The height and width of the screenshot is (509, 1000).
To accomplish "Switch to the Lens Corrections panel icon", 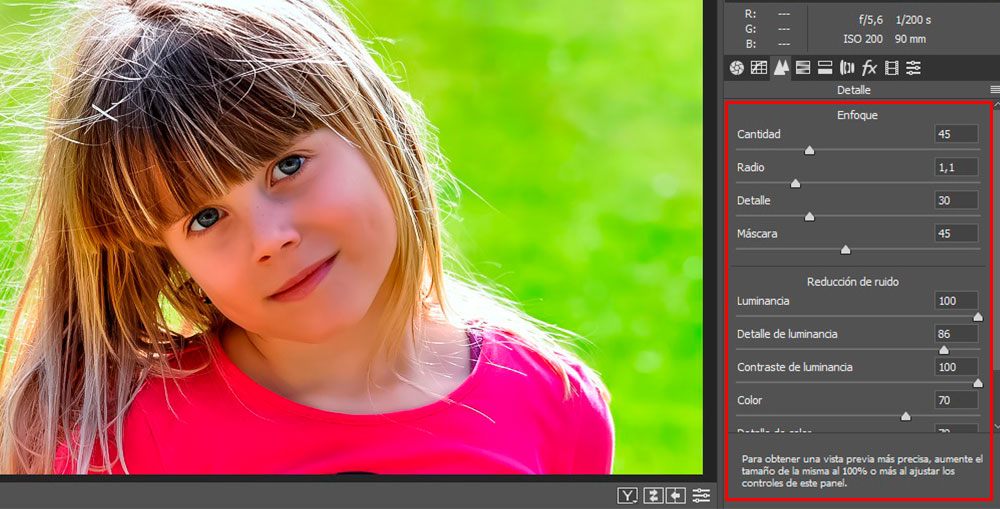I will [x=847, y=68].
